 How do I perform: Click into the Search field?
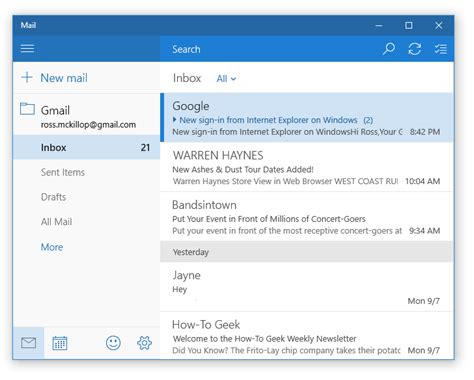(270, 49)
